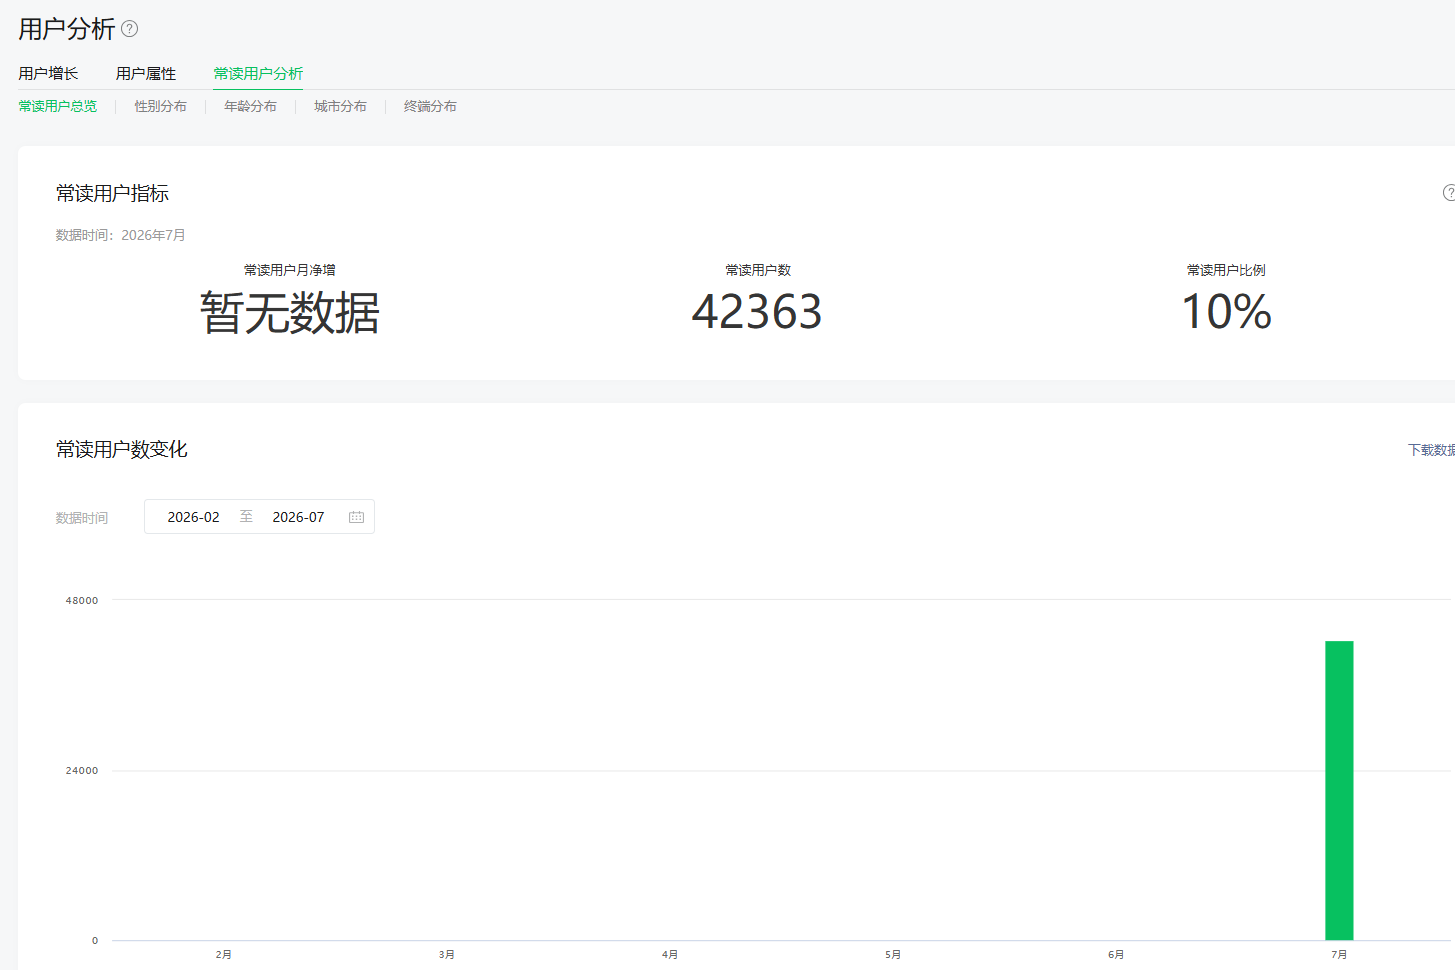Open the 年龄分布 sub-tab
This screenshot has width=1455, height=970.
pos(251,106)
